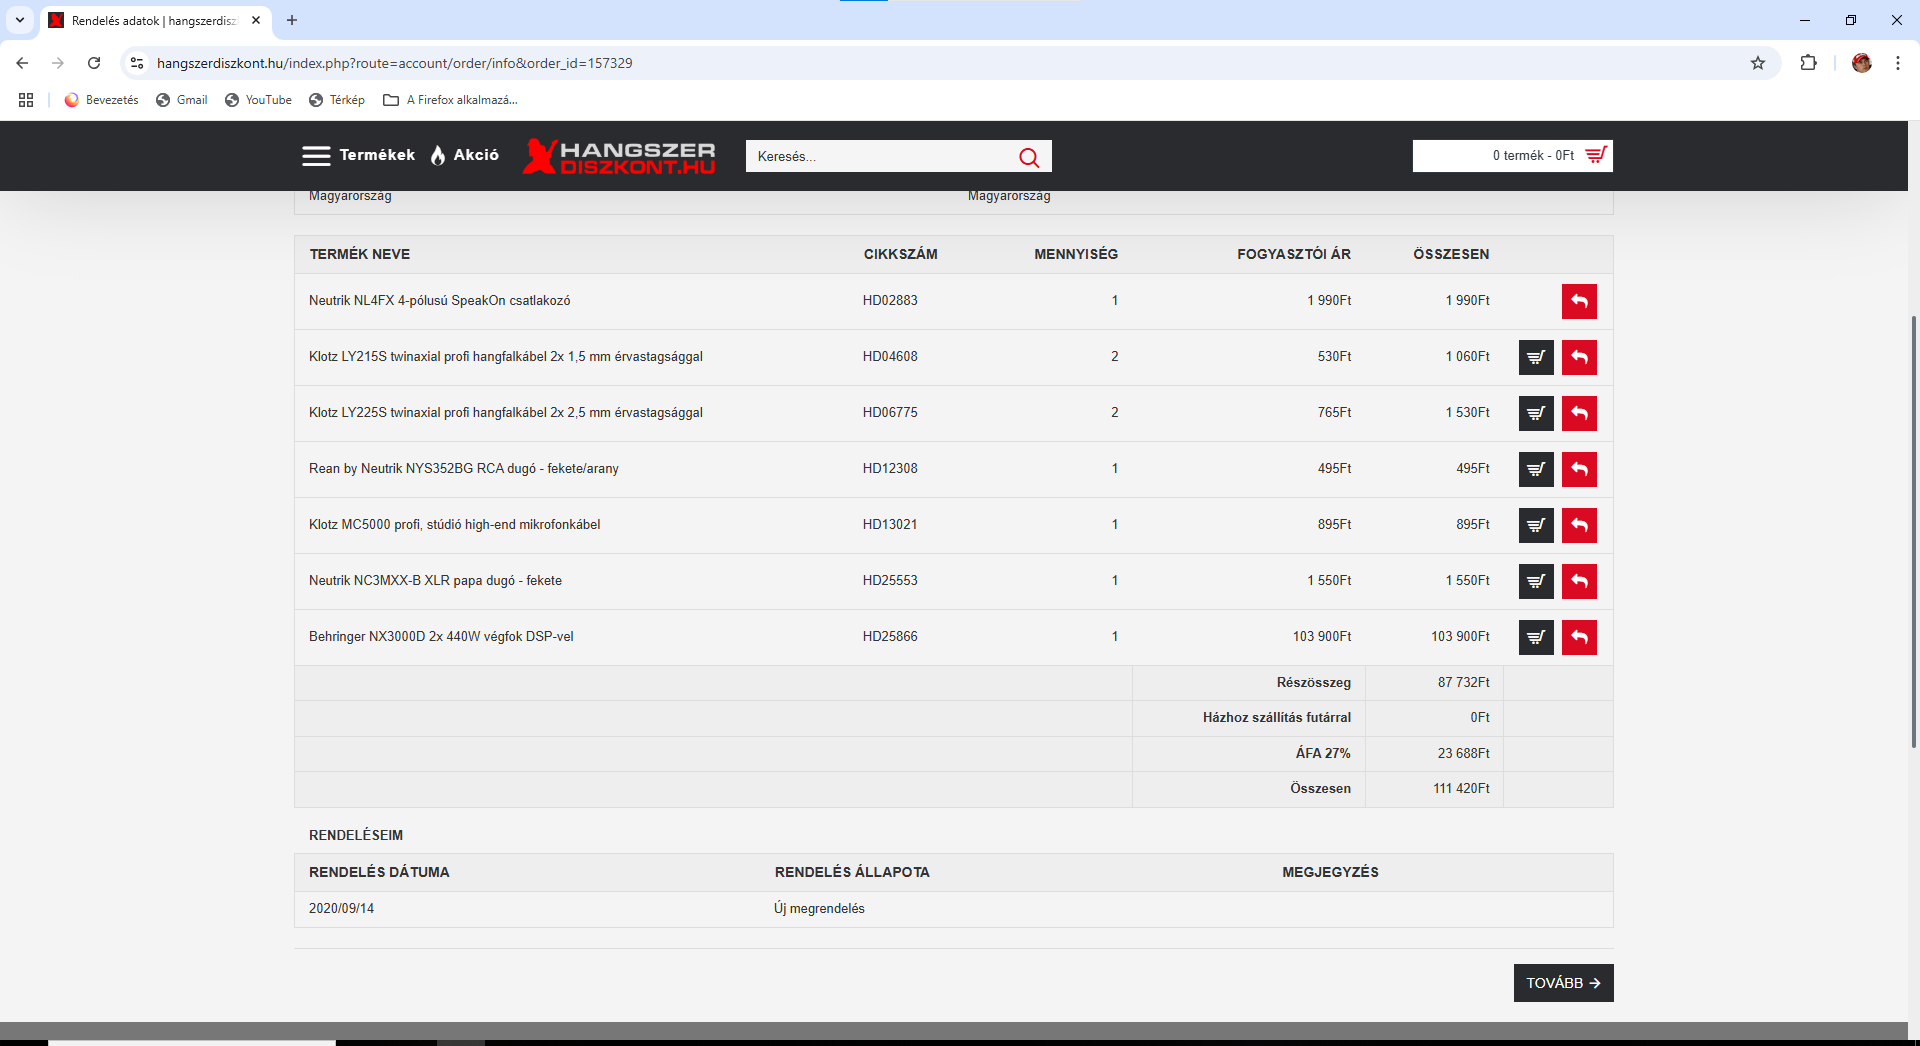Open YouTube bookmark
Image resolution: width=1920 pixels, height=1046 pixels.
click(x=259, y=100)
